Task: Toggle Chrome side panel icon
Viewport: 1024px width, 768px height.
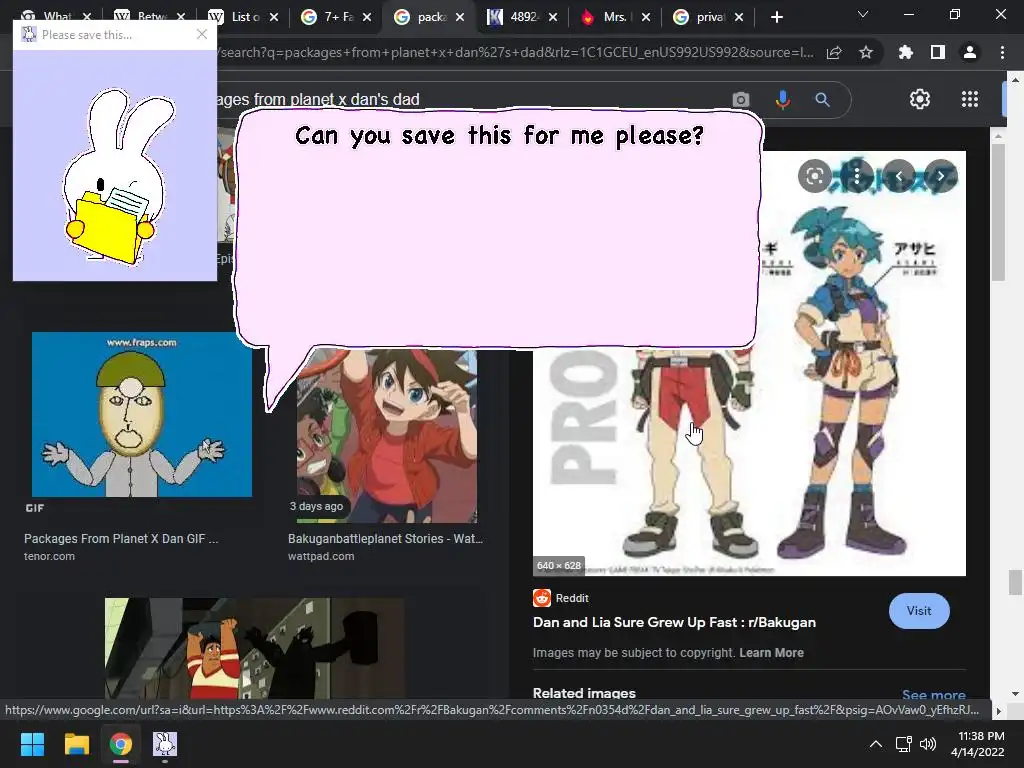Action: tap(938, 52)
